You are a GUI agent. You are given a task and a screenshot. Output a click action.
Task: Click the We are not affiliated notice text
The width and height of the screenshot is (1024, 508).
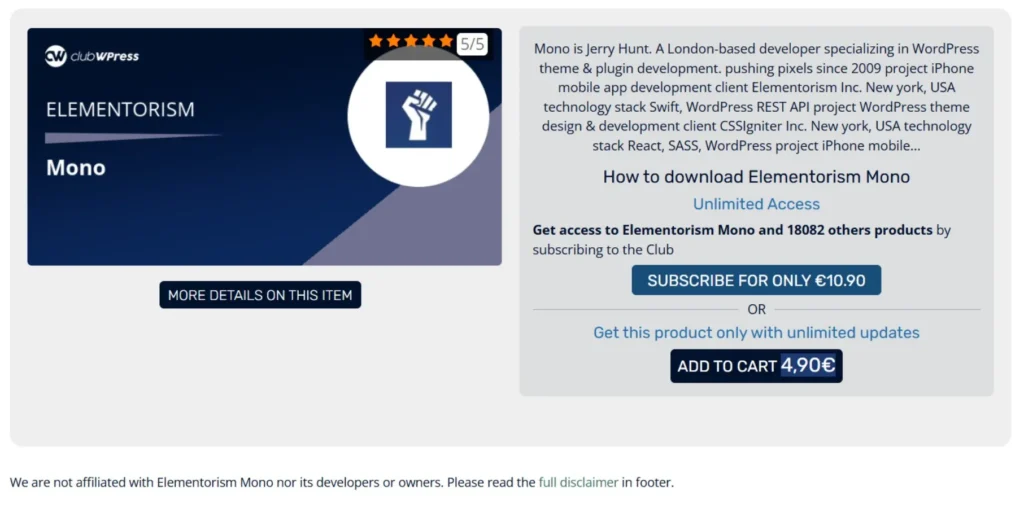click(342, 483)
